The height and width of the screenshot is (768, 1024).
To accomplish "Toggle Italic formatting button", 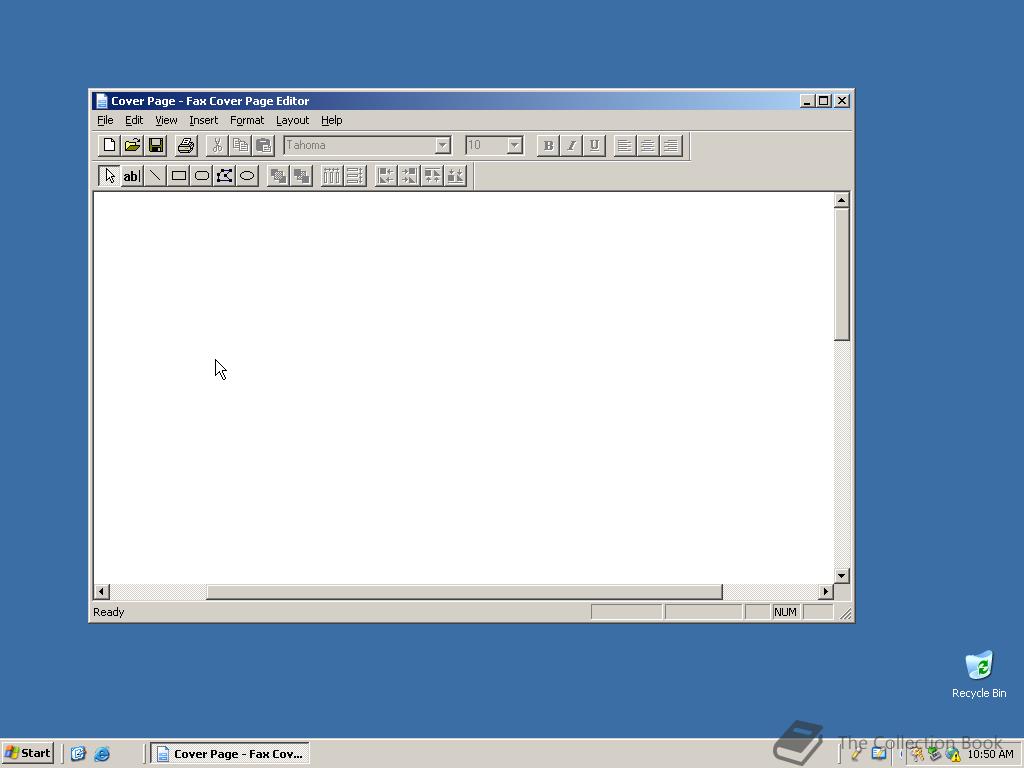I will [x=571, y=145].
